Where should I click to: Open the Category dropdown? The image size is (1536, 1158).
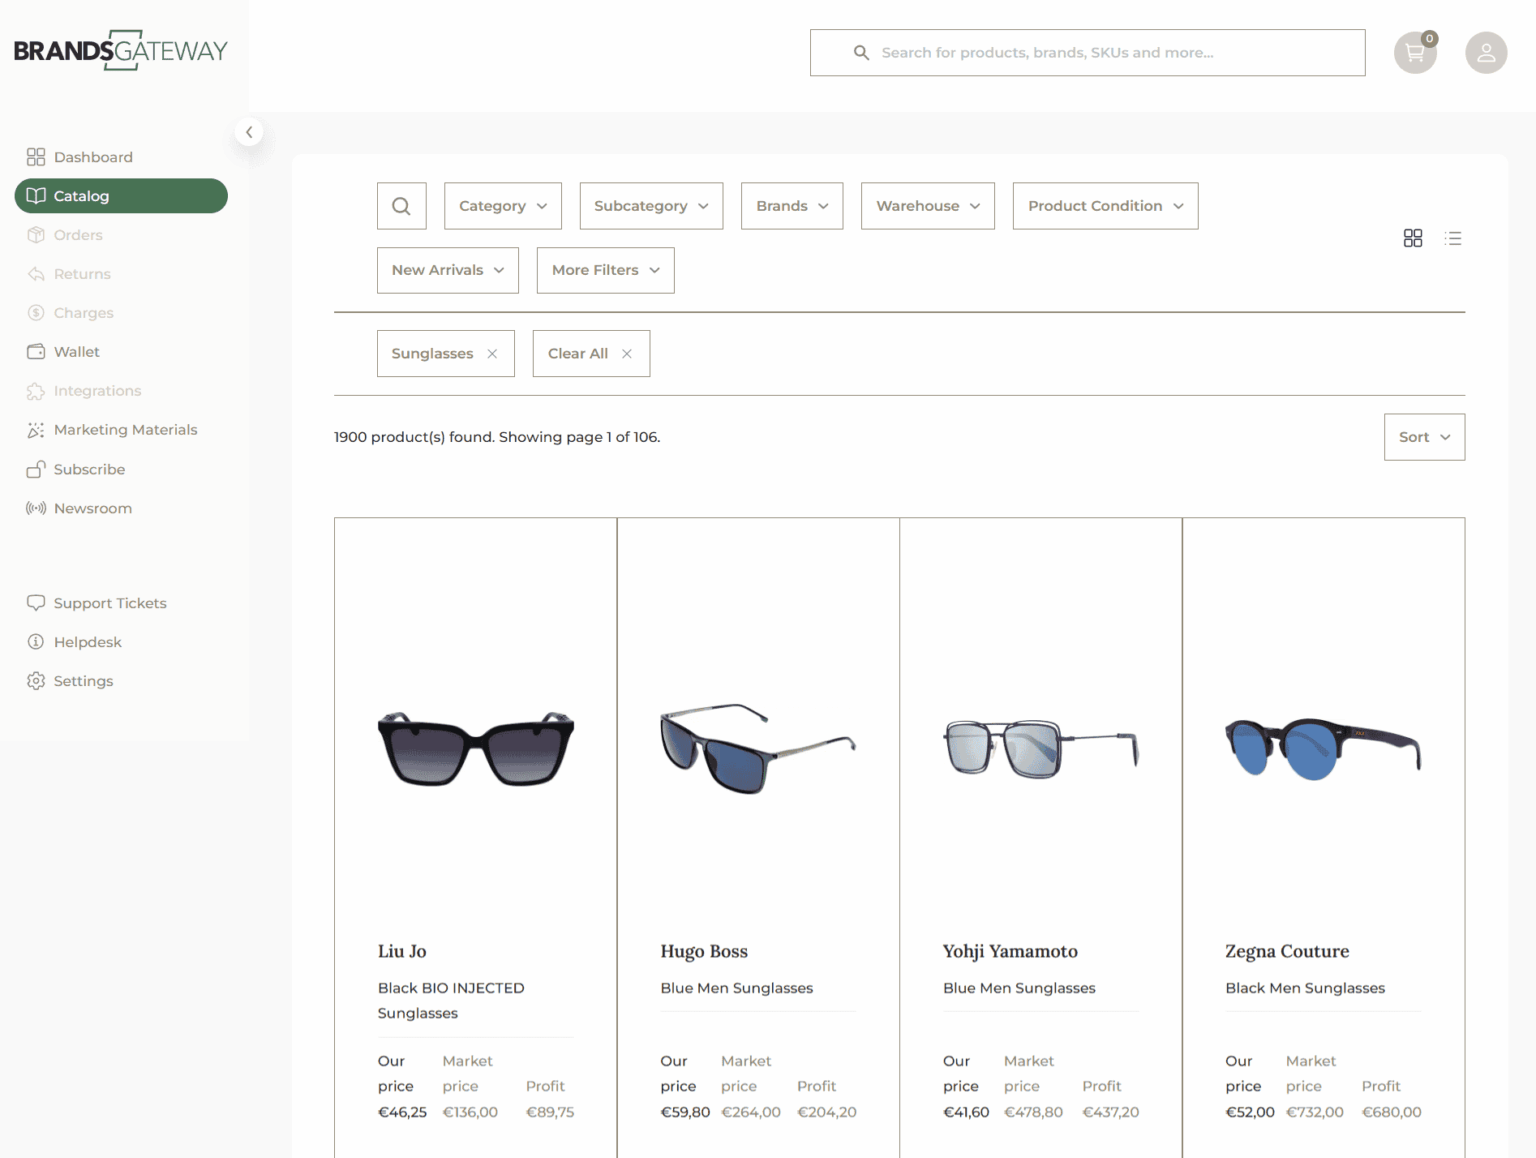click(x=502, y=205)
